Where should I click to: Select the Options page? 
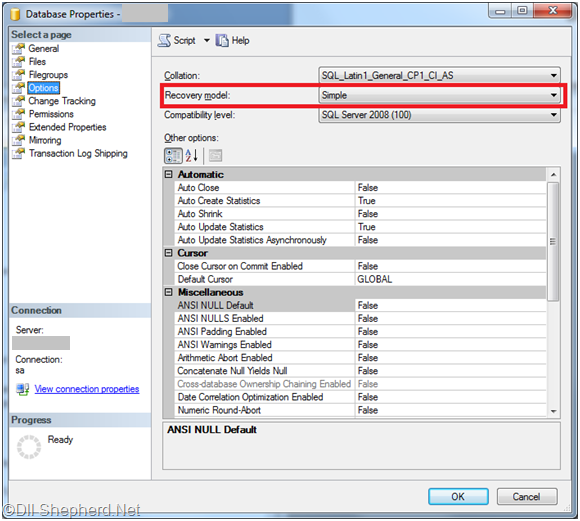point(43,88)
